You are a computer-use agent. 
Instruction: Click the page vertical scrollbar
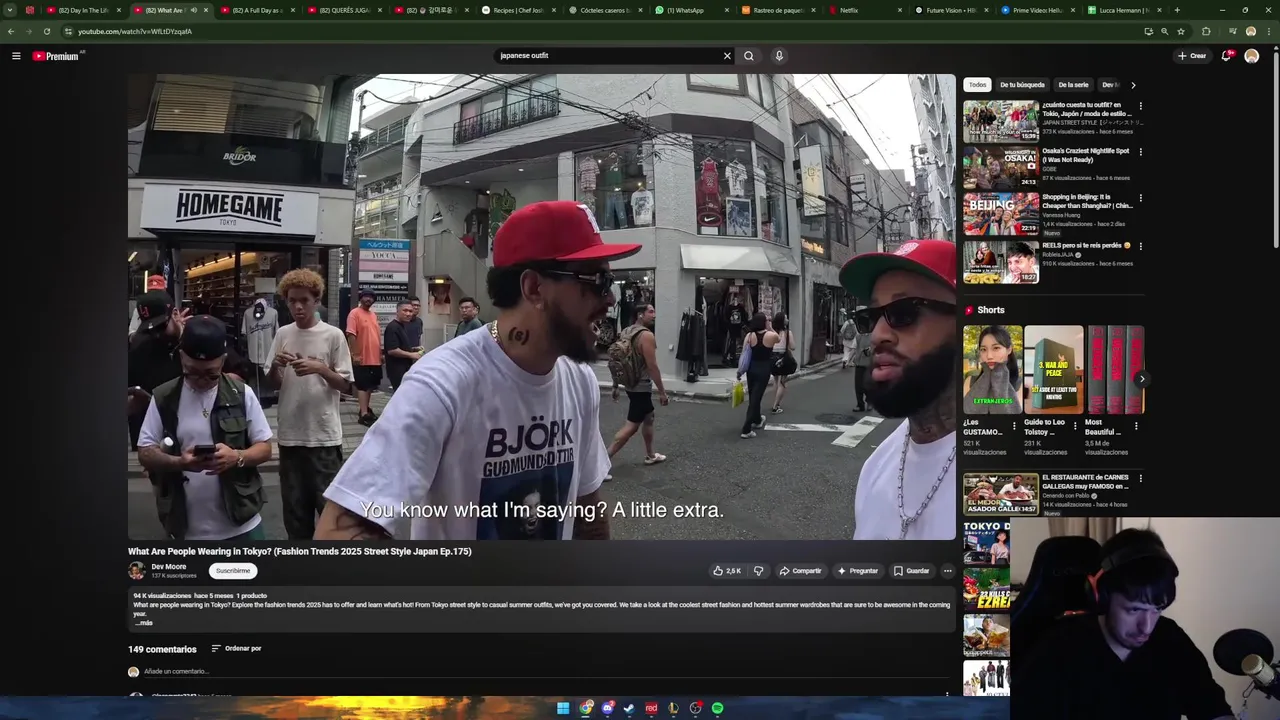[x=1276, y=150]
